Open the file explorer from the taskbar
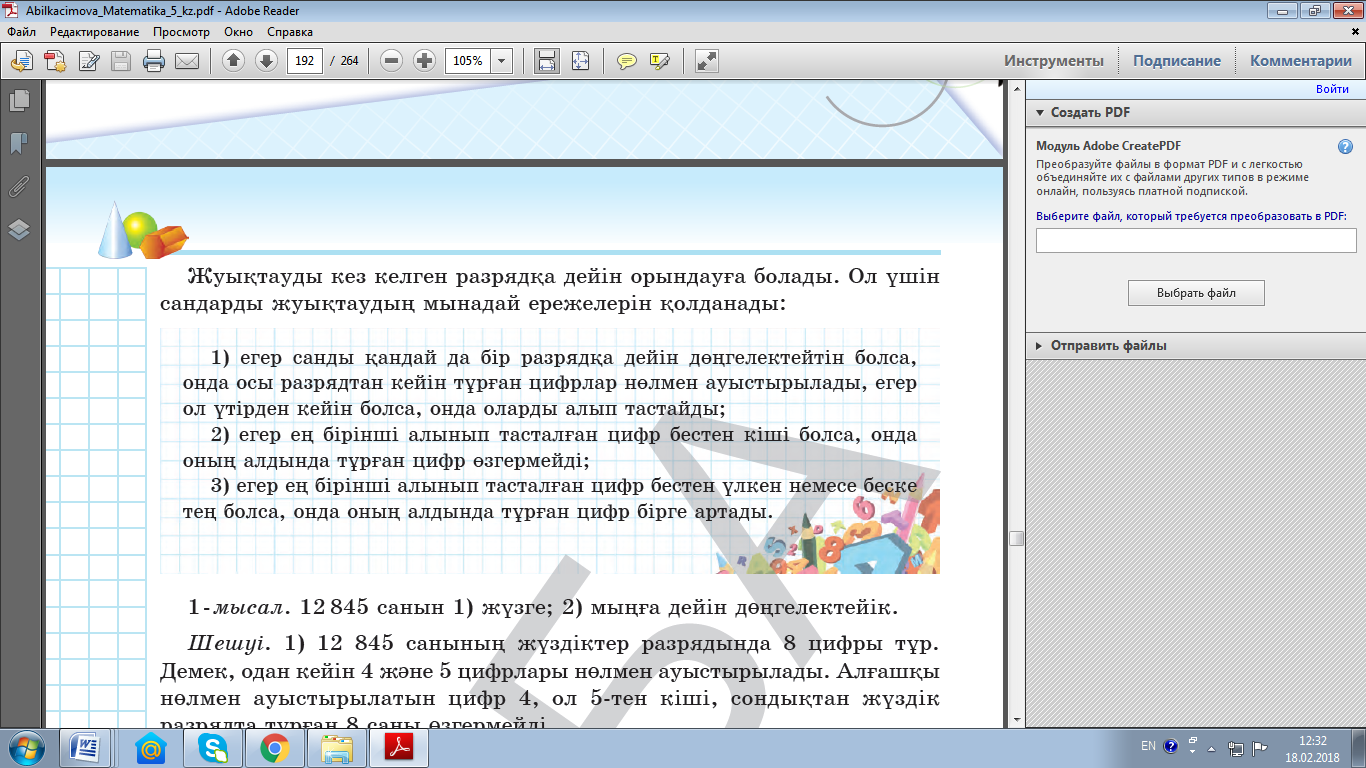This screenshot has width=1366, height=768. (x=337, y=748)
